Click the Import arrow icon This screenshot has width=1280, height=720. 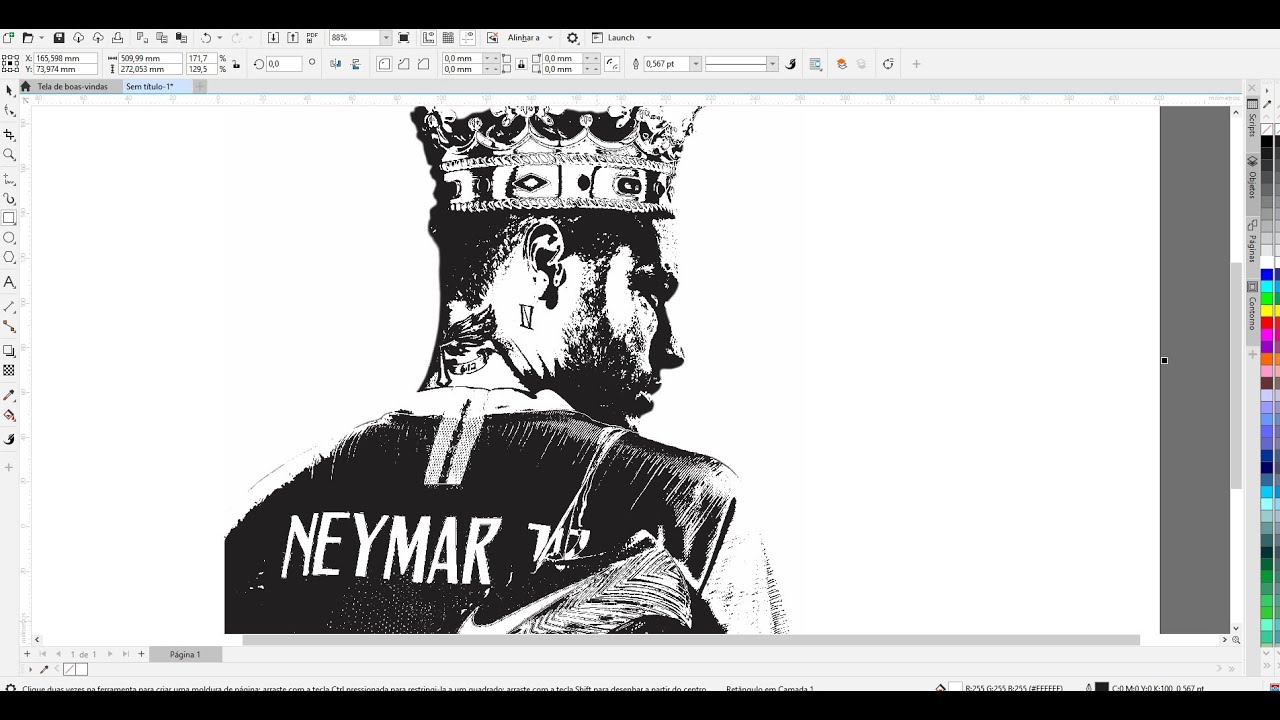coord(273,38)
